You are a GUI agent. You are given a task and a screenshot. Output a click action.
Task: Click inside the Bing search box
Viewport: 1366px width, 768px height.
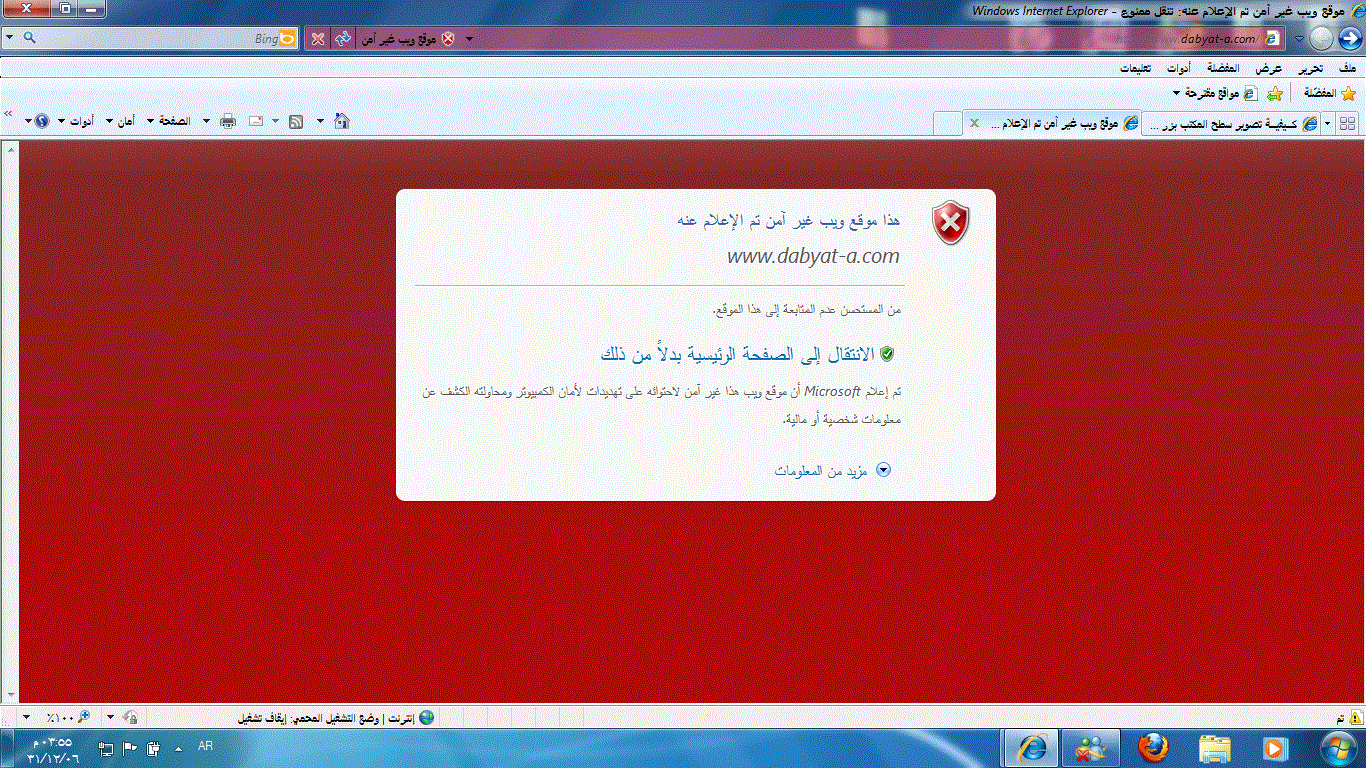(x=150, y=38)
